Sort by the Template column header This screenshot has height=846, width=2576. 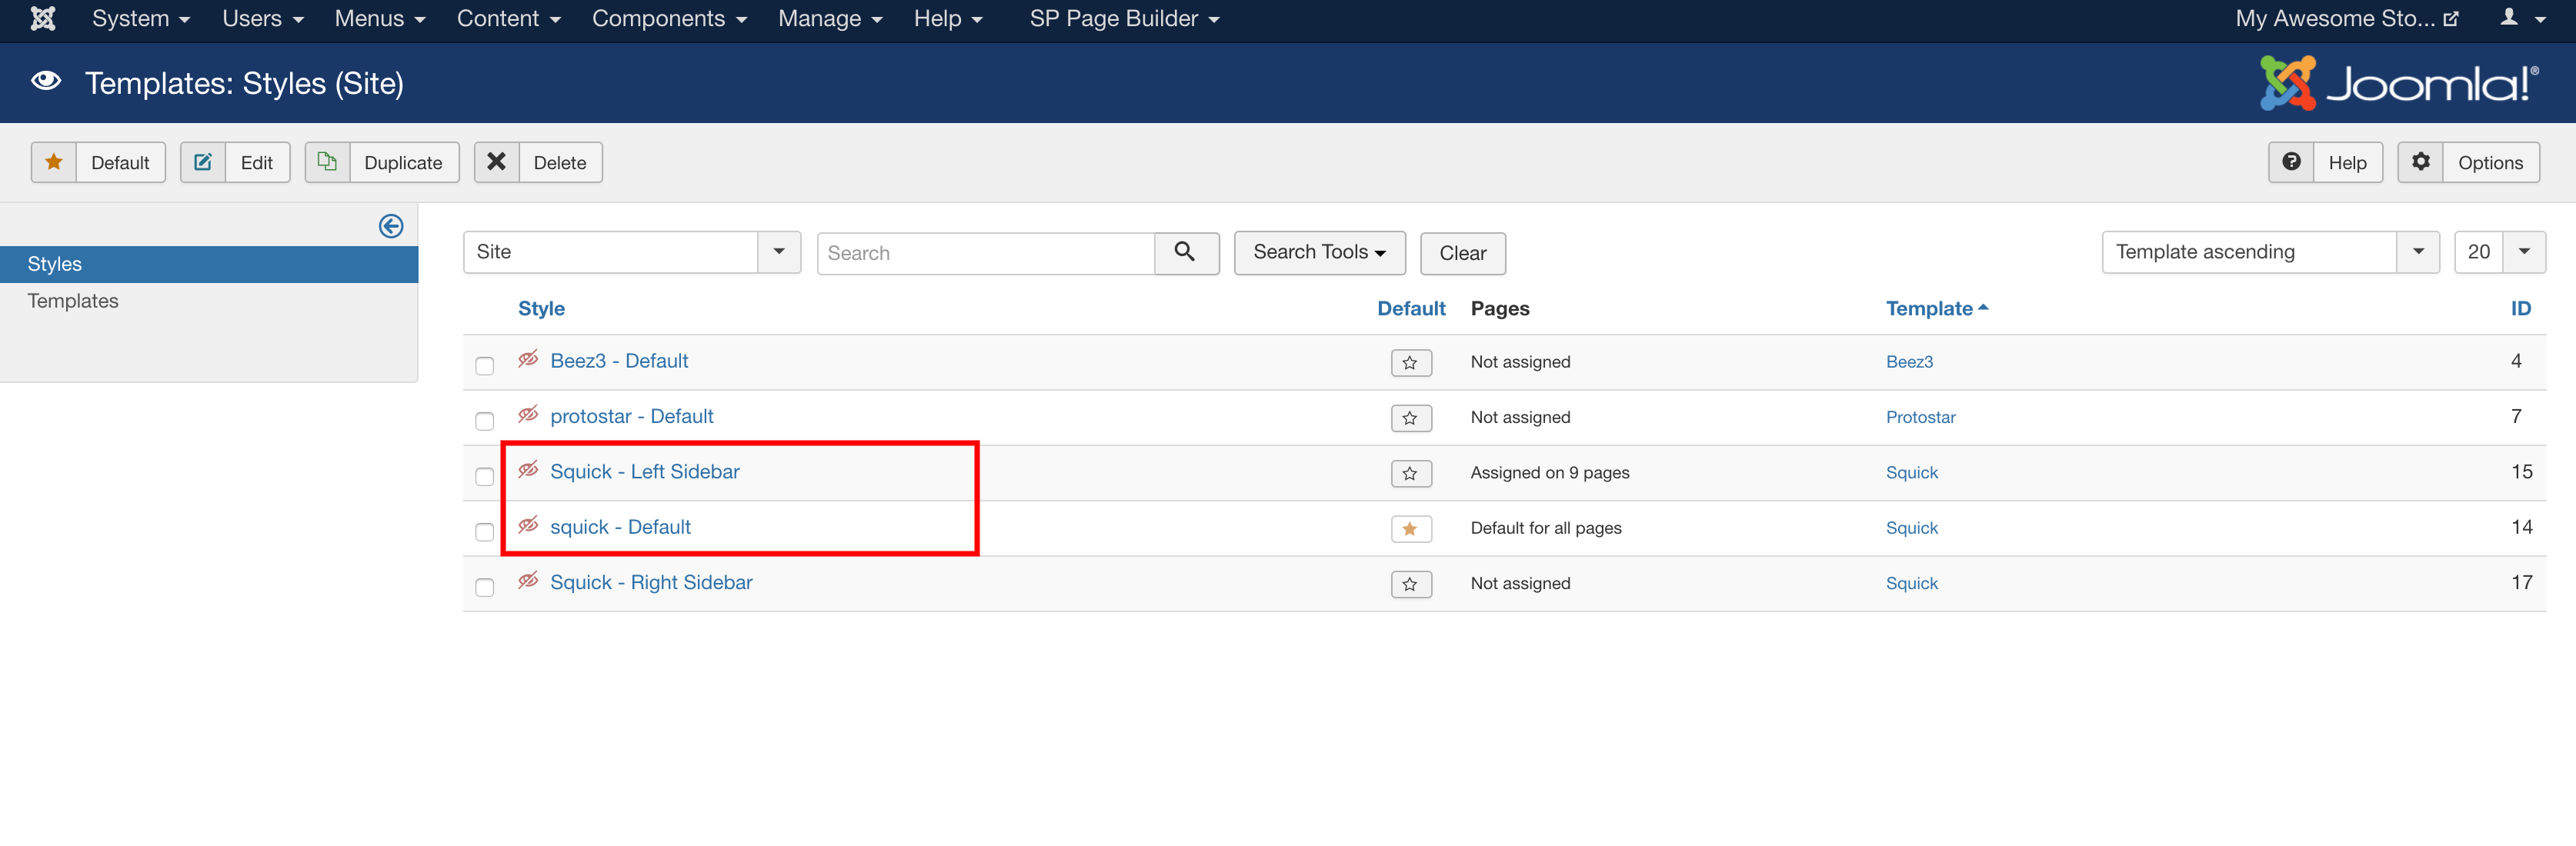pos(1936,308)
